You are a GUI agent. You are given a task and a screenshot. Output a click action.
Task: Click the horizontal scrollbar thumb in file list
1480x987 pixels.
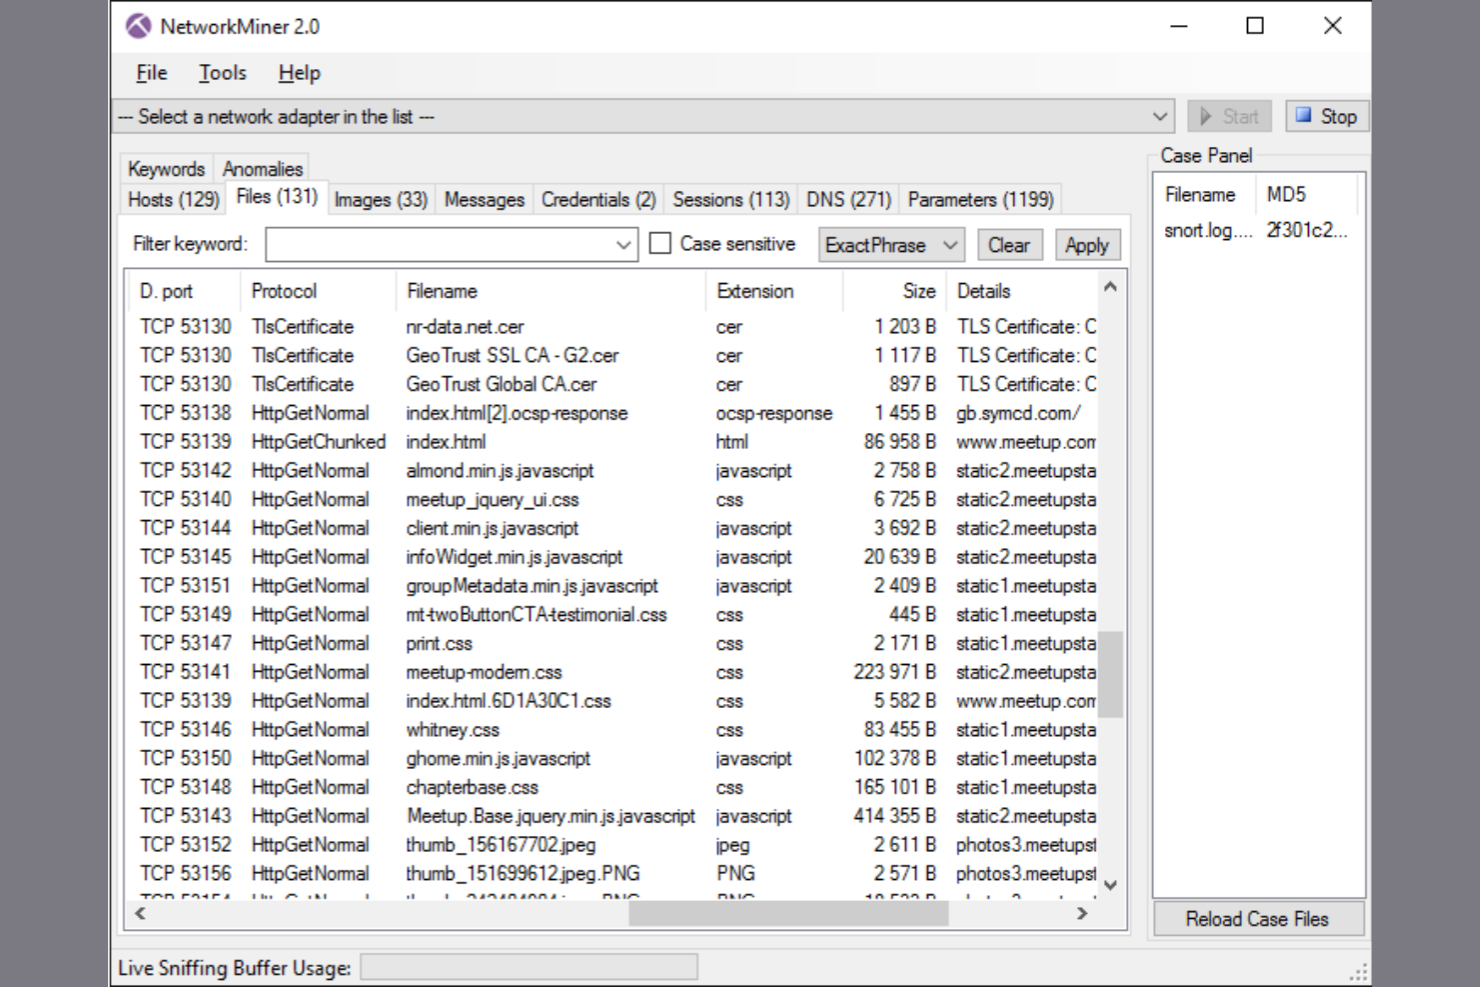[789, 913]
